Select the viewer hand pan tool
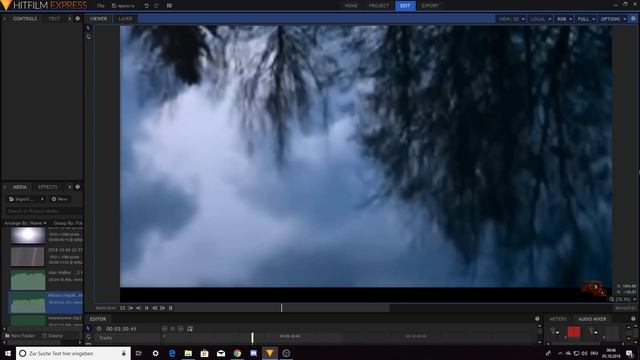Screen dimensions: 640x360 tap(89, 37)
